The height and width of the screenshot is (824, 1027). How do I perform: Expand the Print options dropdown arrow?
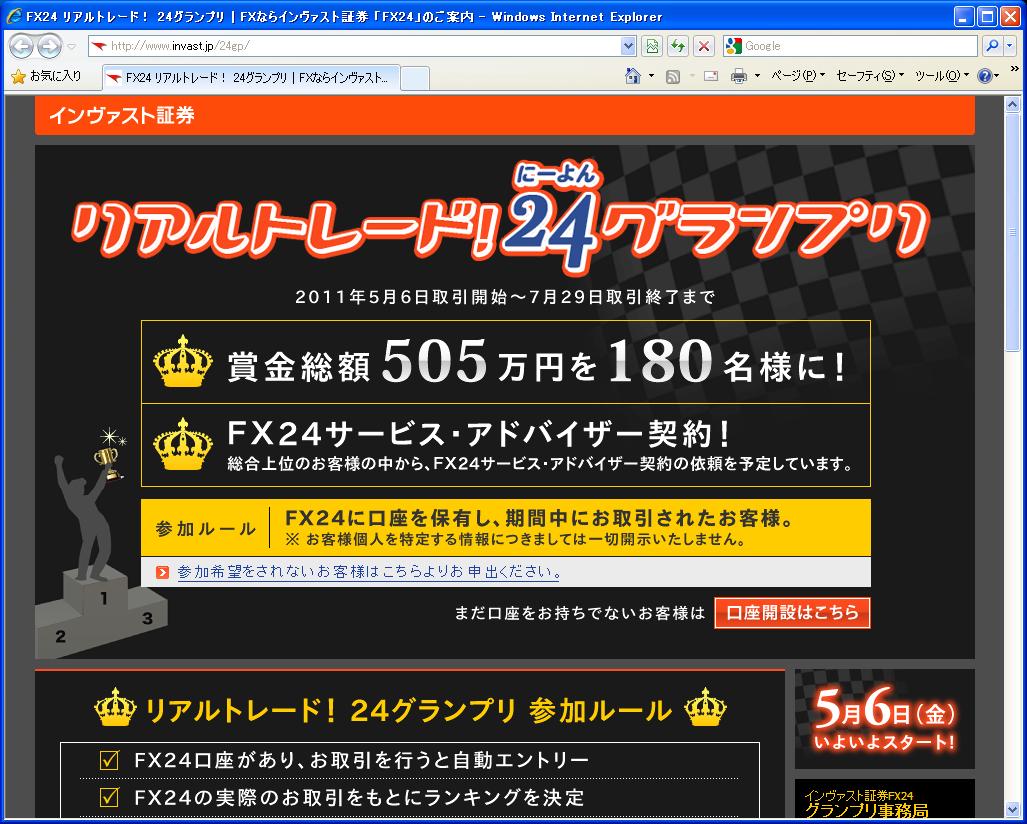pos(757,76)
